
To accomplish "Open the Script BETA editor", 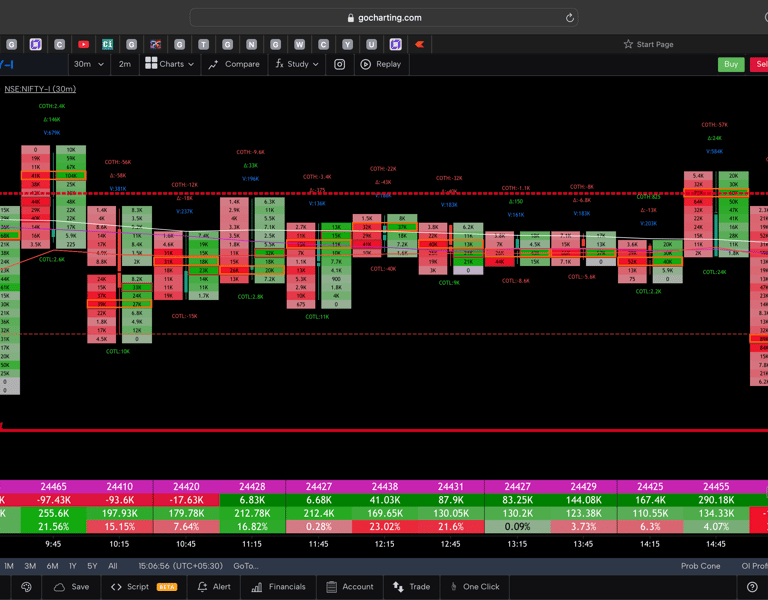I will pyautogui.click(x=144, y=587).
